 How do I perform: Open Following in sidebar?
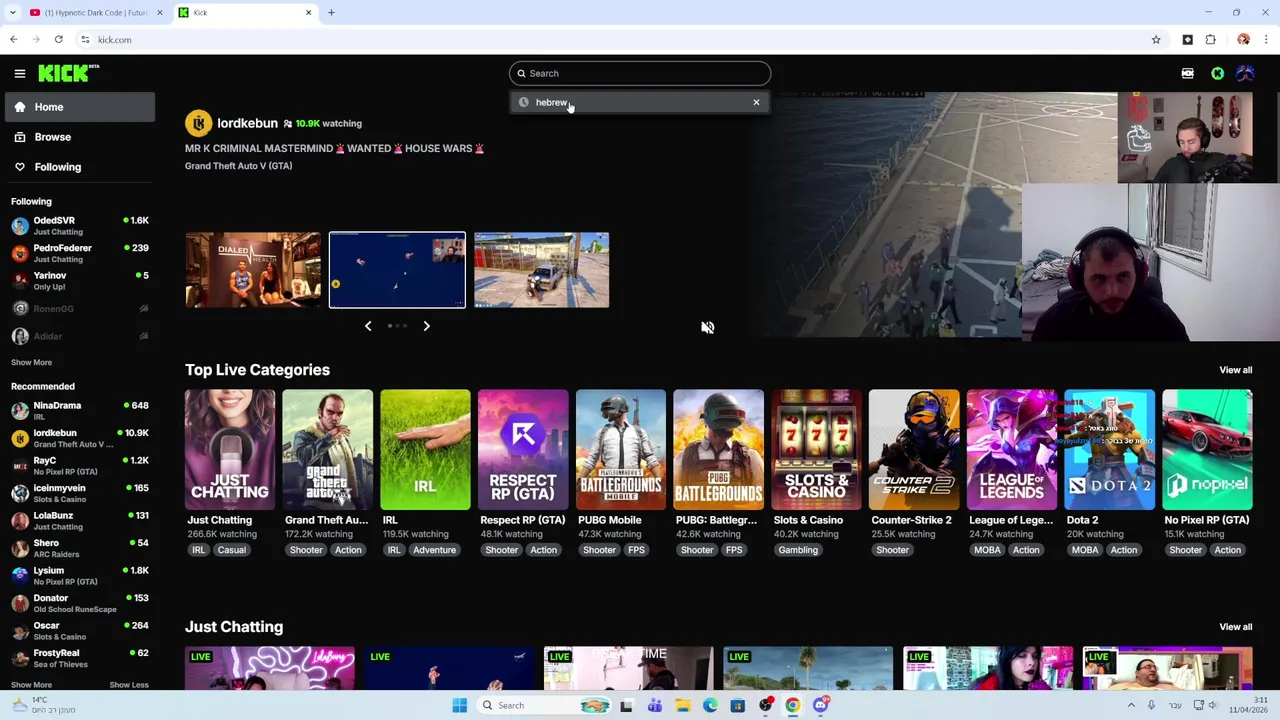[78, 167]
